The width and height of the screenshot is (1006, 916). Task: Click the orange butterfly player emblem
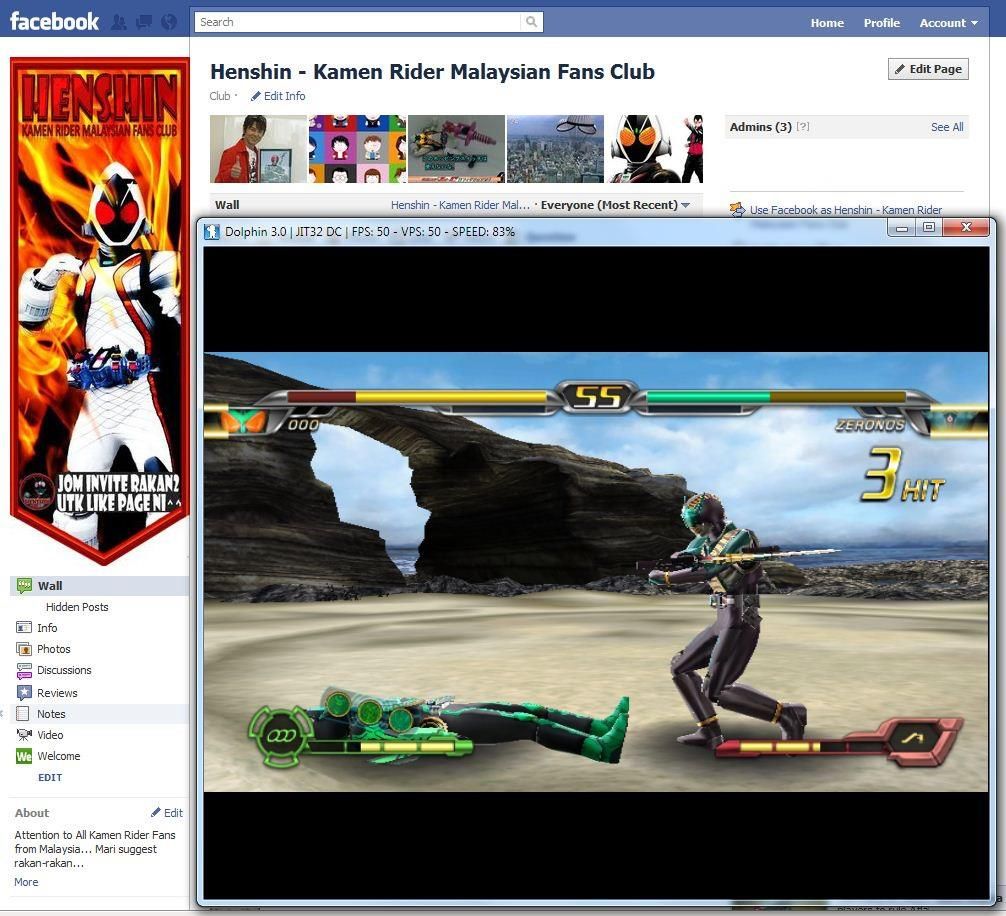243,421
